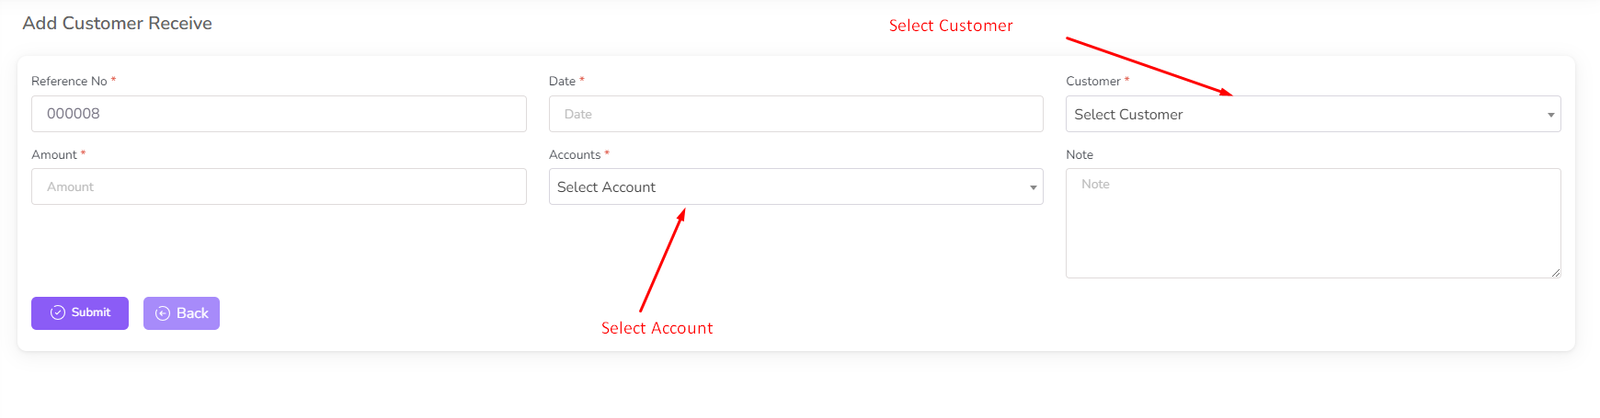The image size is (1600, 418).
Task: Click the Note text area resize handle
Action: (1556, 273)
